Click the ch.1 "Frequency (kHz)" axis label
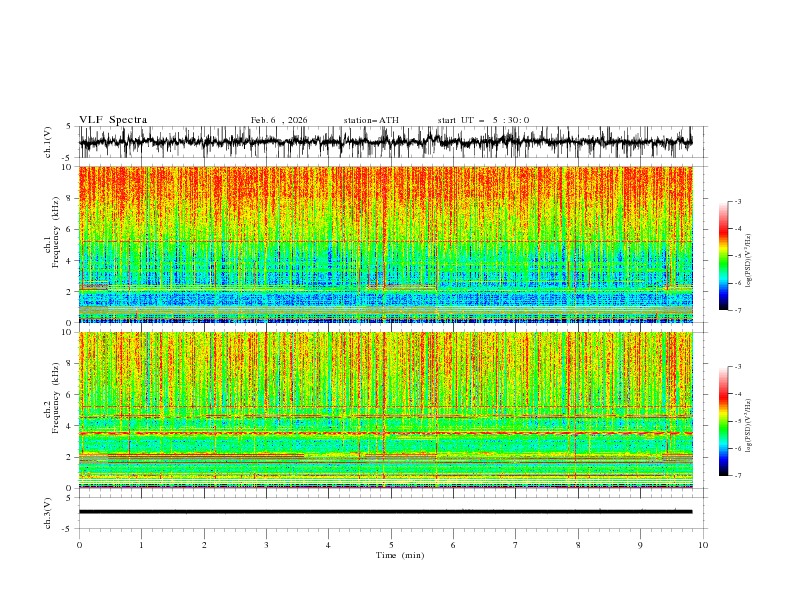792x612 pixels. 56,233
